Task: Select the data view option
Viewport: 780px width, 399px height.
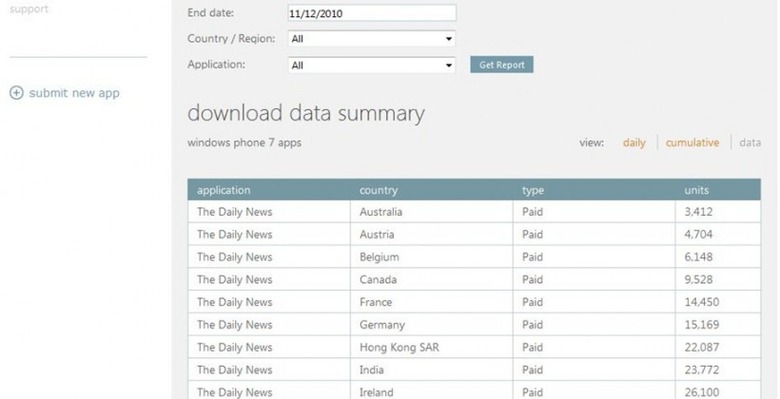Action: click(750, 143)
